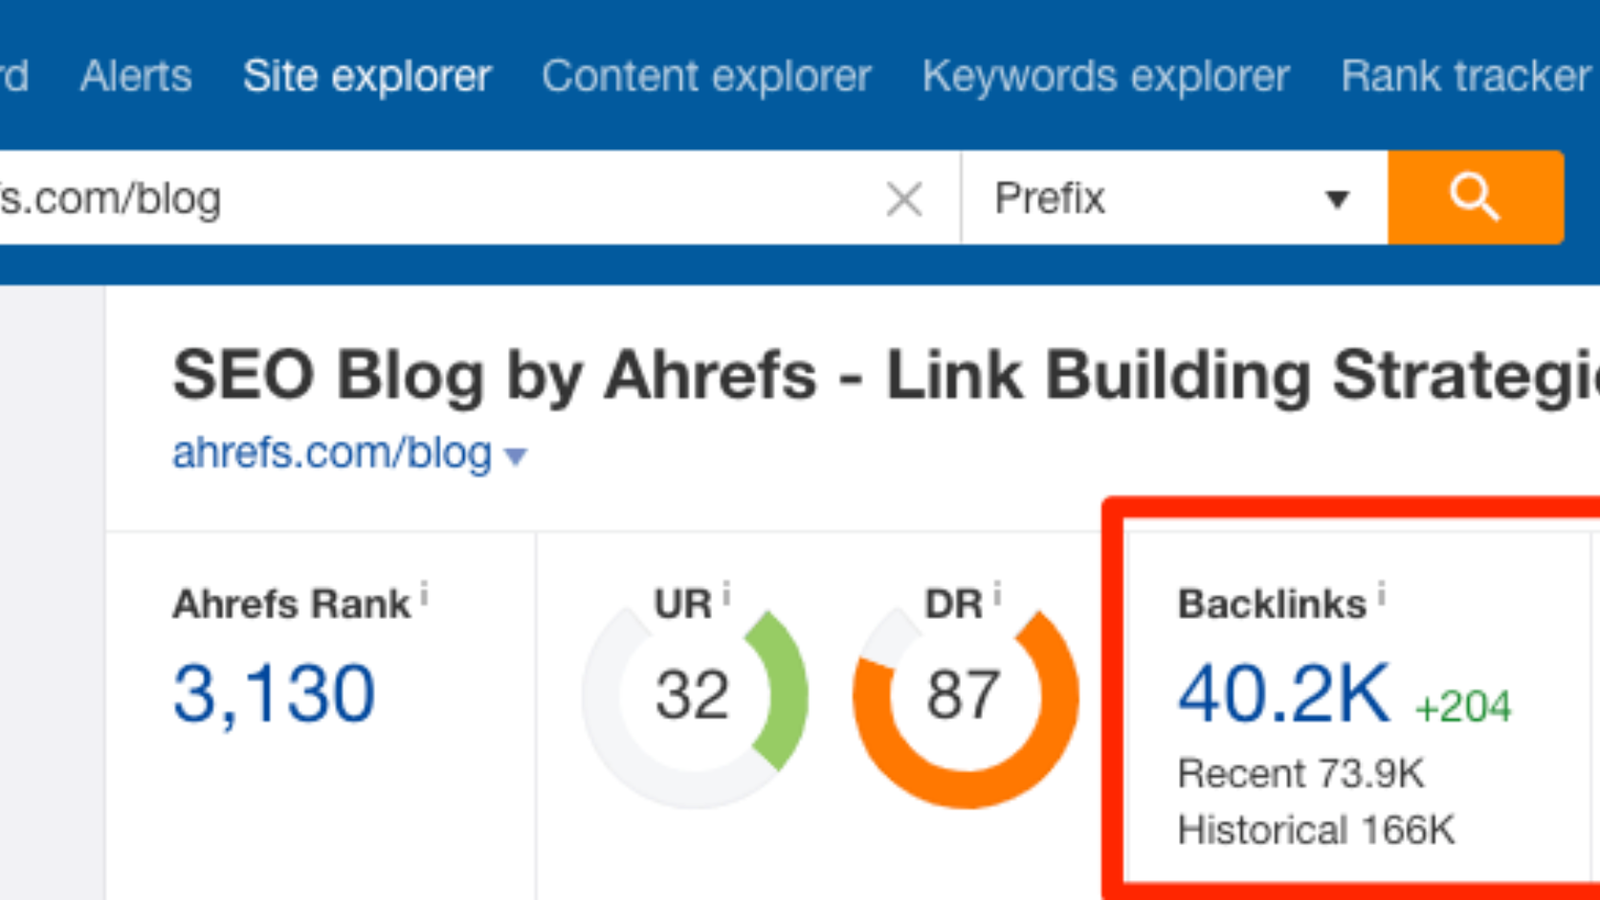The image size is (1600, 900).
Task: Click the orange search magnifier button
Action: coord(1475,197)
